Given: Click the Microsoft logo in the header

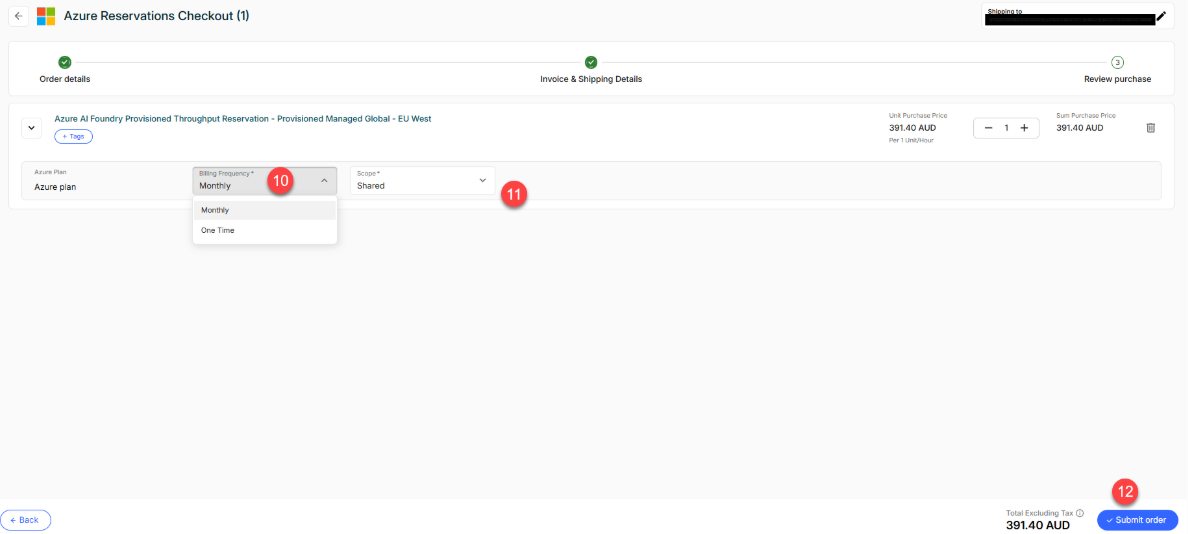Looking at the screenshot, I should [x=46, y=16].
